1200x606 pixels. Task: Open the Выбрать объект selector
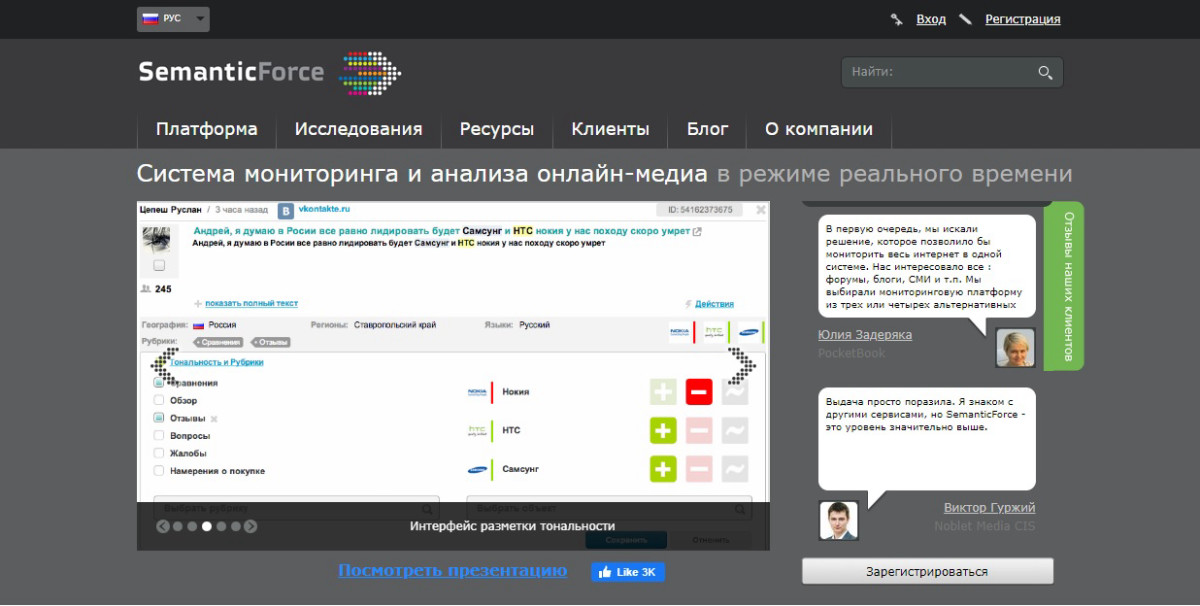tap(610, 507)
